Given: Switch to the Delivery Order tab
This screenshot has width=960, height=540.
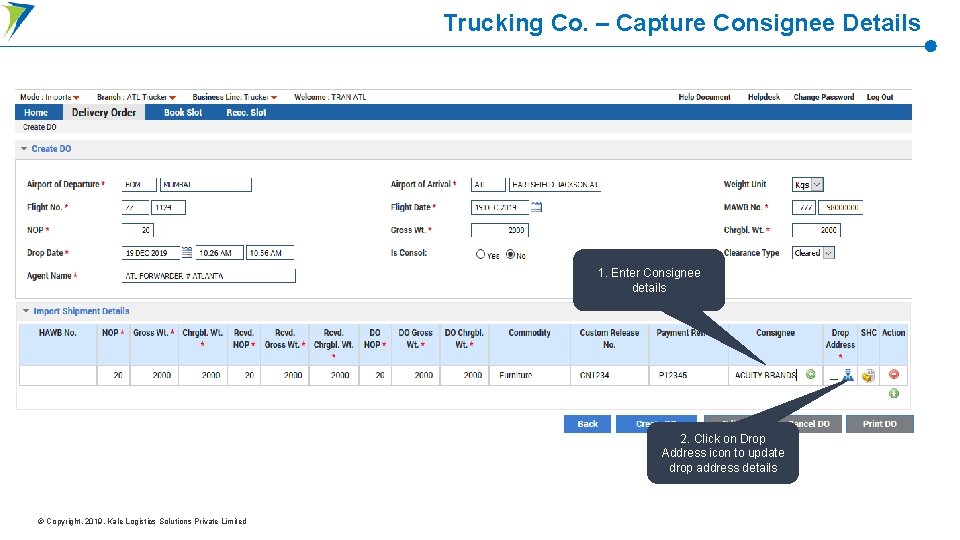Looking at the screenshot, I should click(x=105, y=114).
